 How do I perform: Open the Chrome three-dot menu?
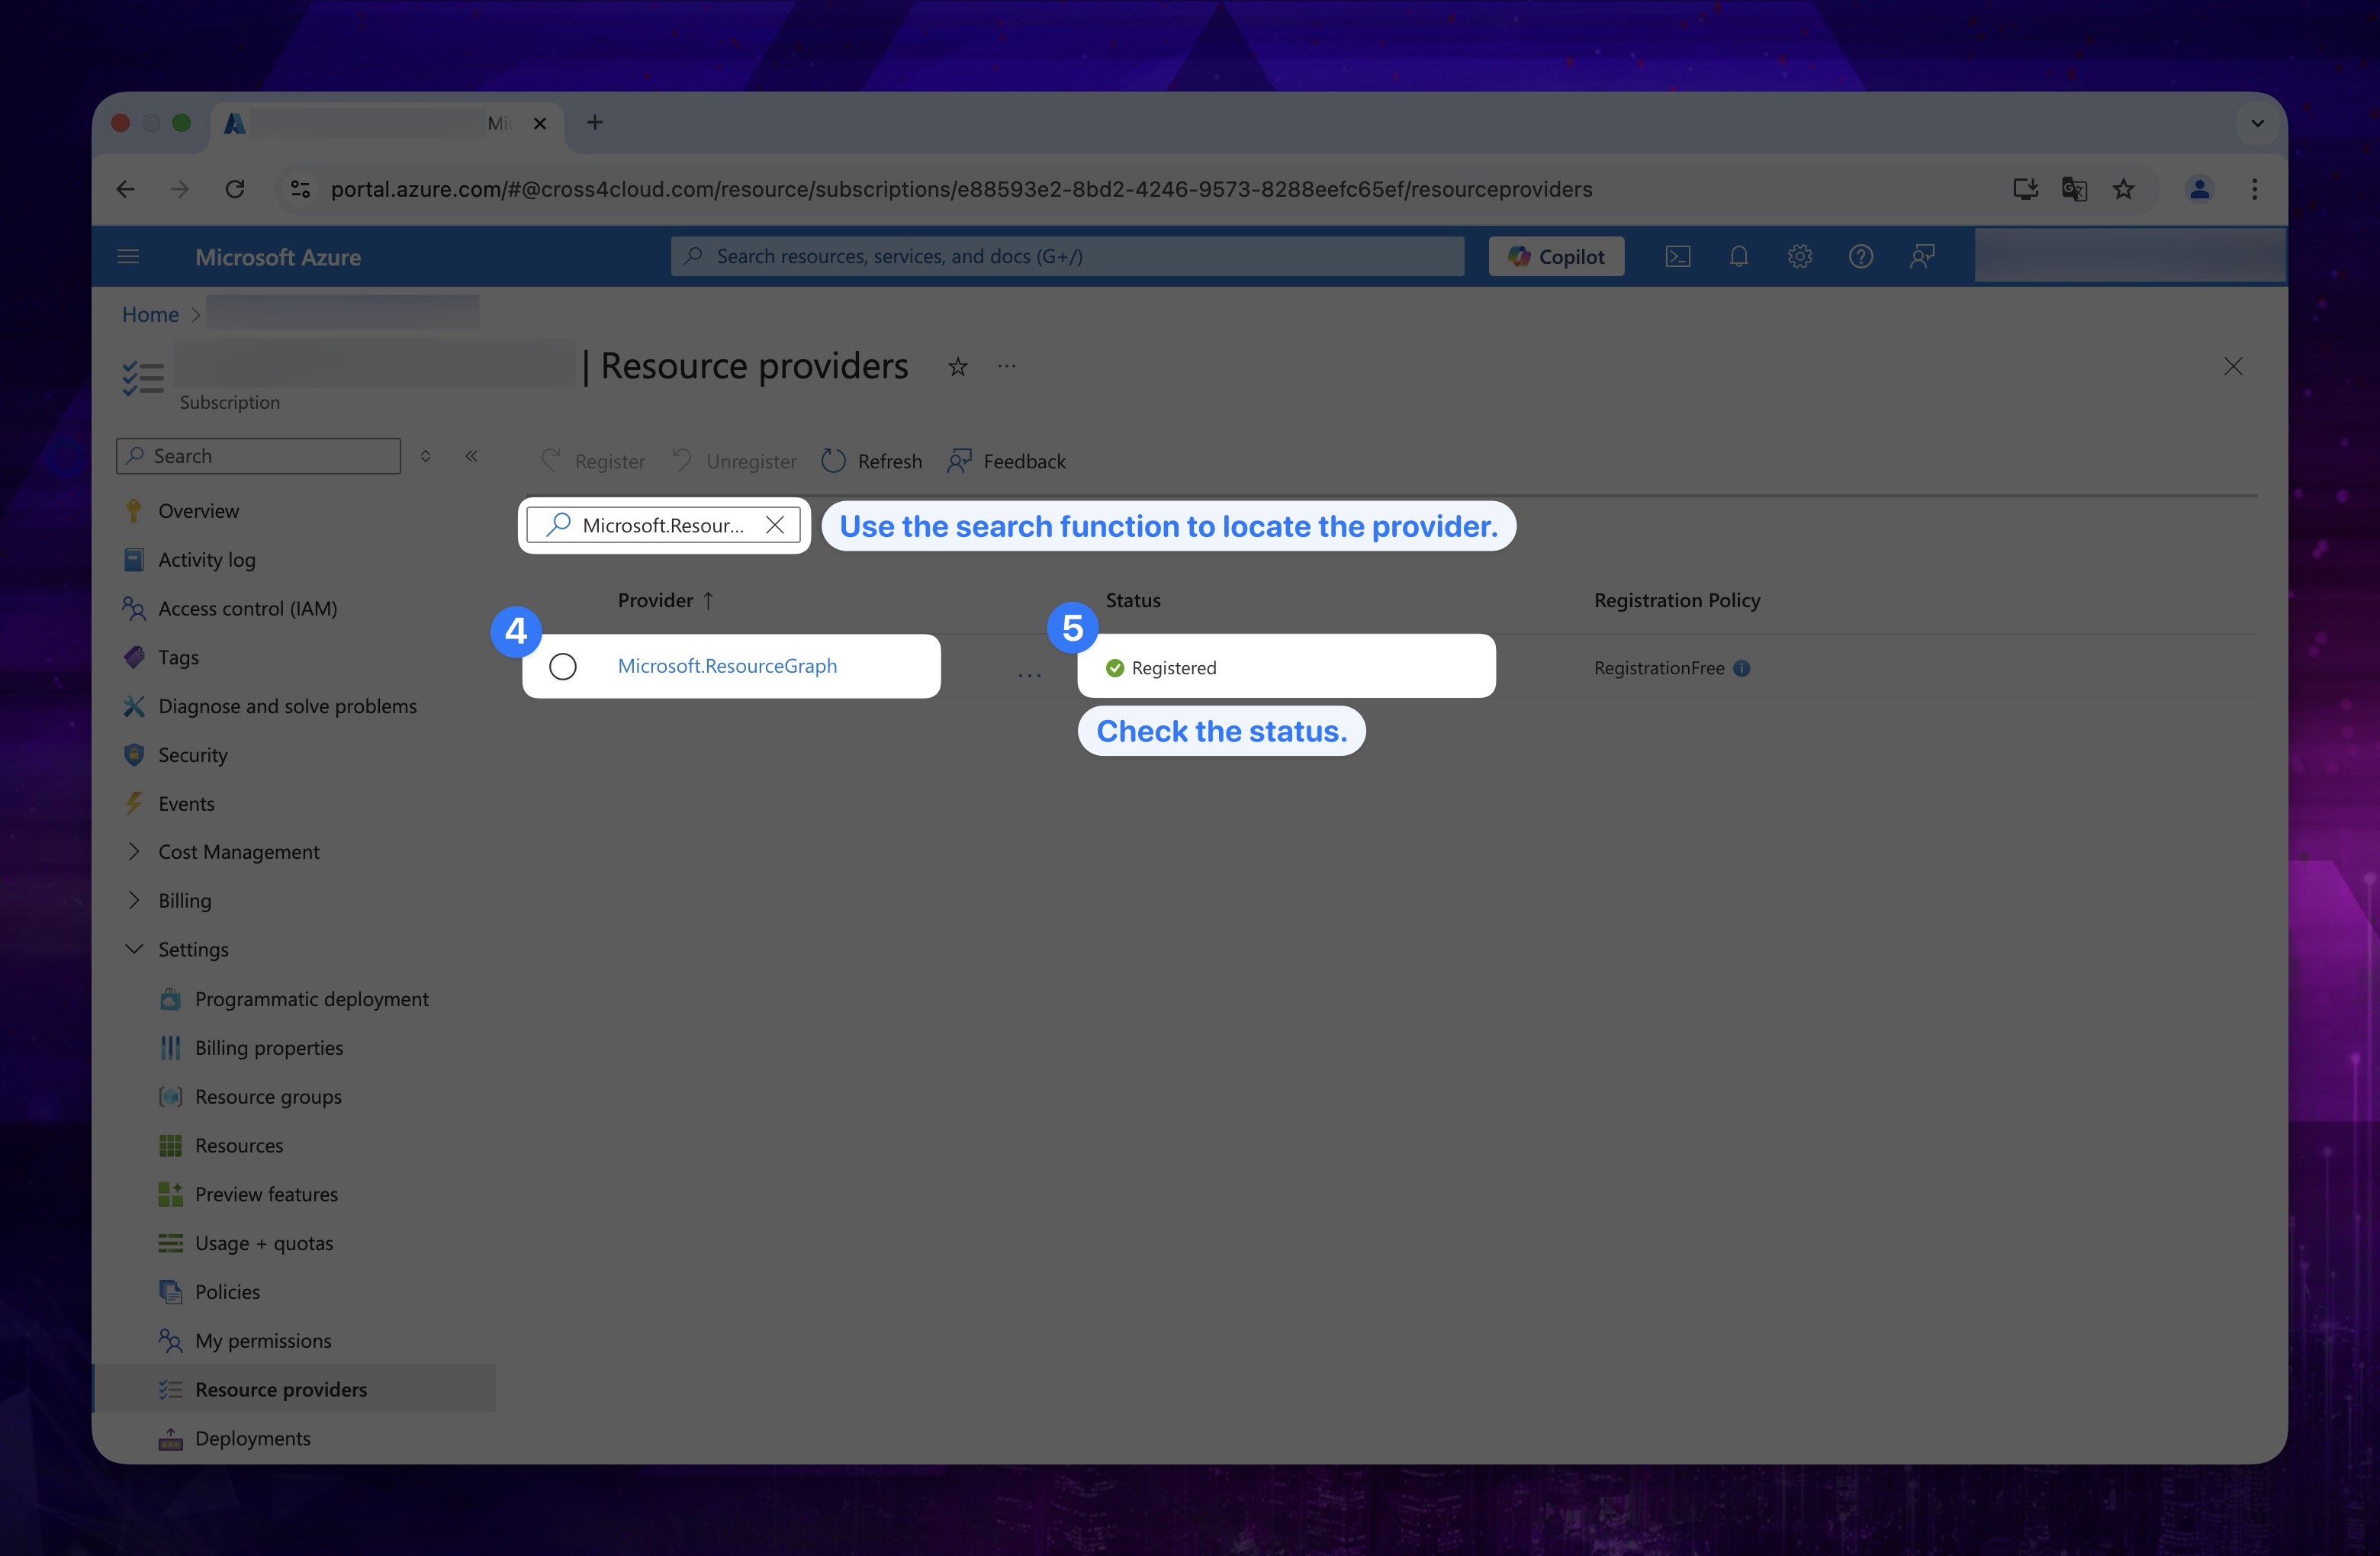coord(2254,189)
